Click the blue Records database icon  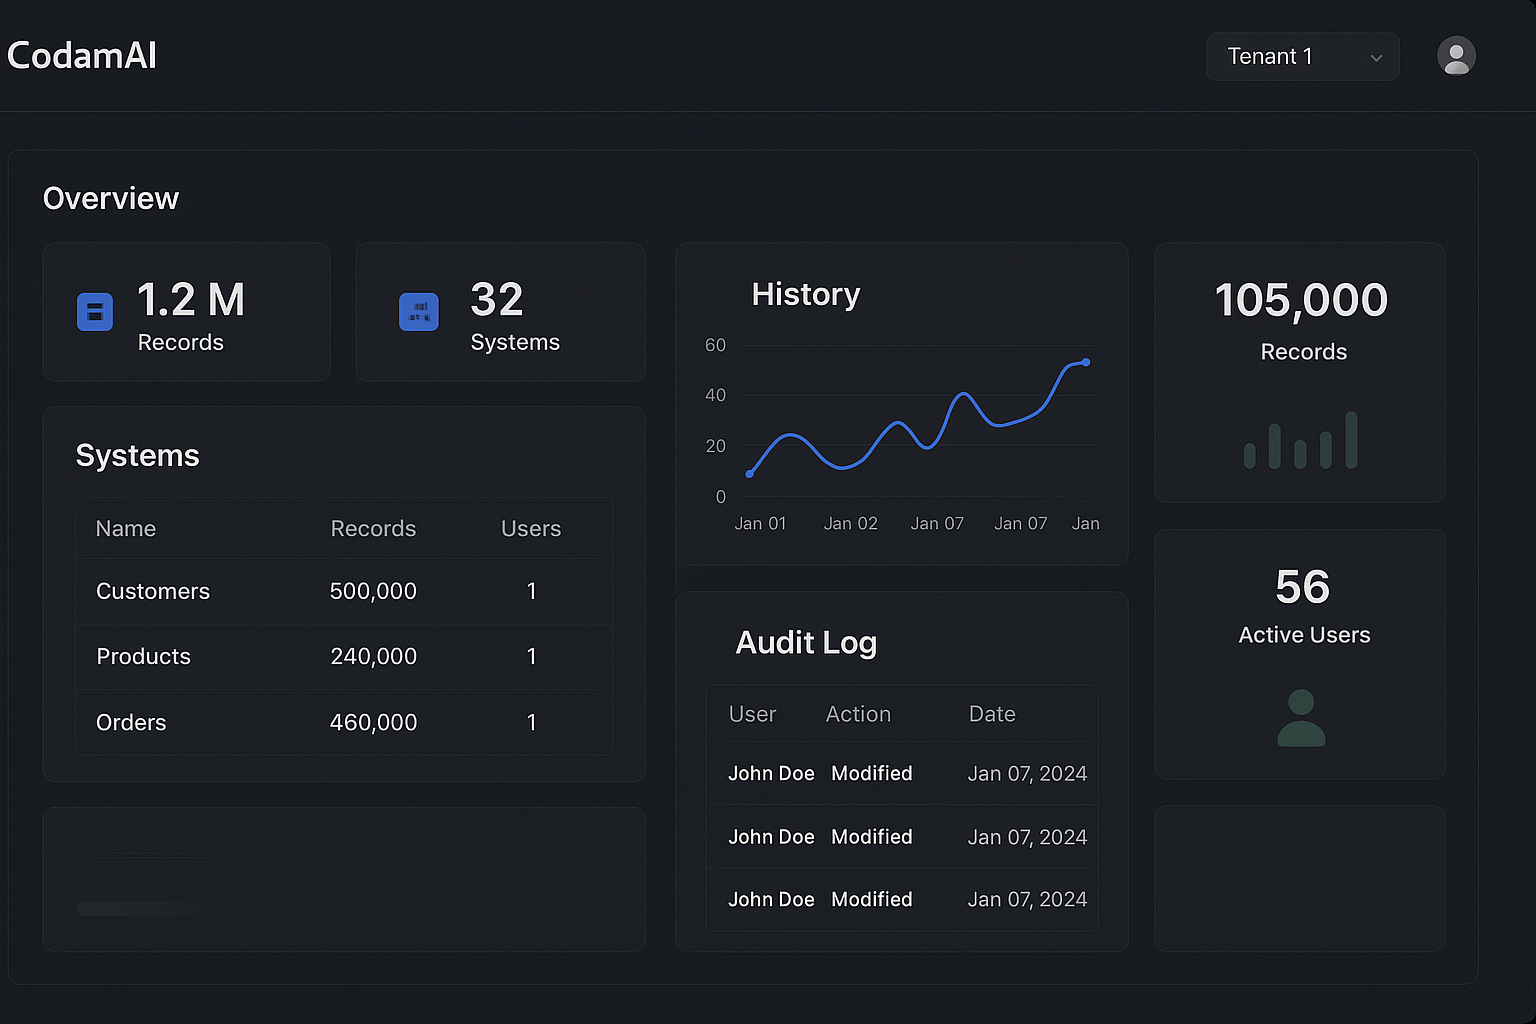pyautogui.click(x=95, y=312)
